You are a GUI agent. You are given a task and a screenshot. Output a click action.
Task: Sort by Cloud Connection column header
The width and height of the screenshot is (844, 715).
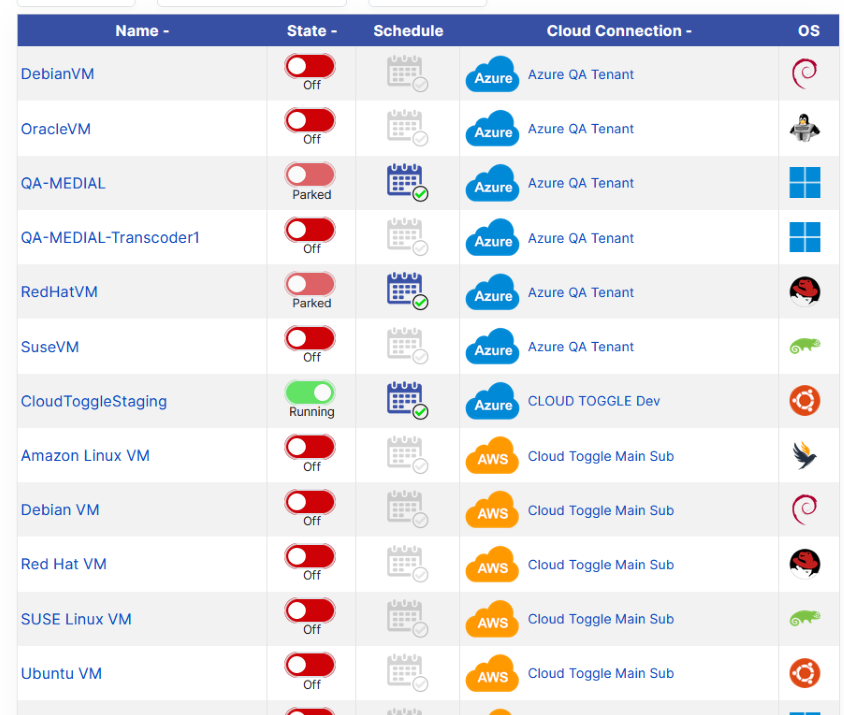[x=619, y=31]
